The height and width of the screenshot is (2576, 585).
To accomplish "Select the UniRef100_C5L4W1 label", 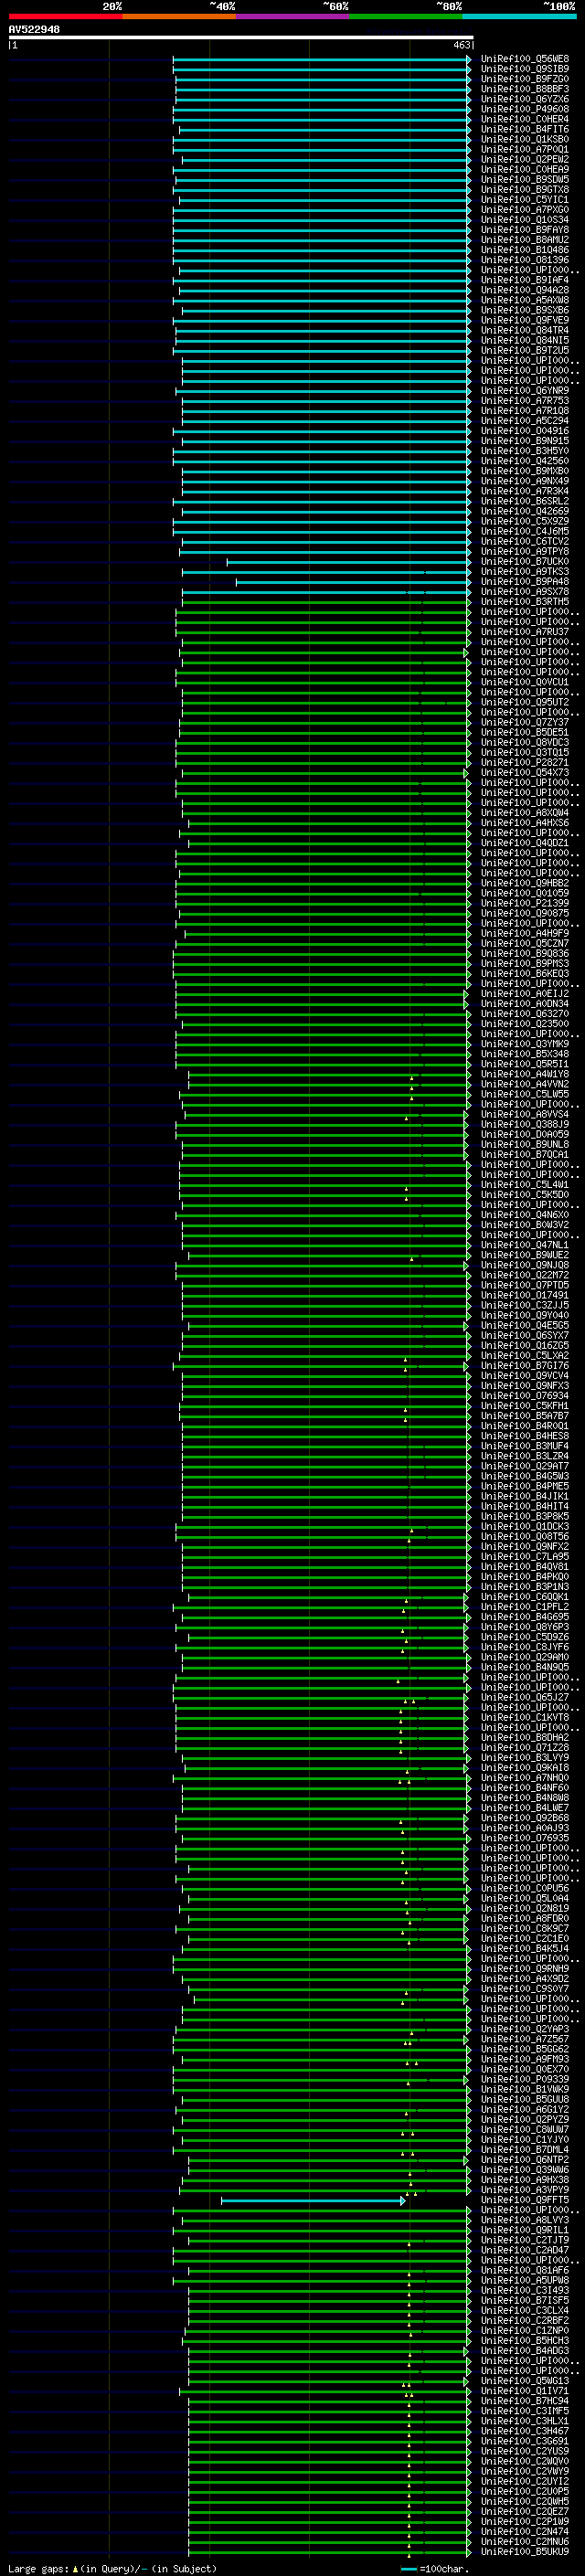I will point(525,1185).
